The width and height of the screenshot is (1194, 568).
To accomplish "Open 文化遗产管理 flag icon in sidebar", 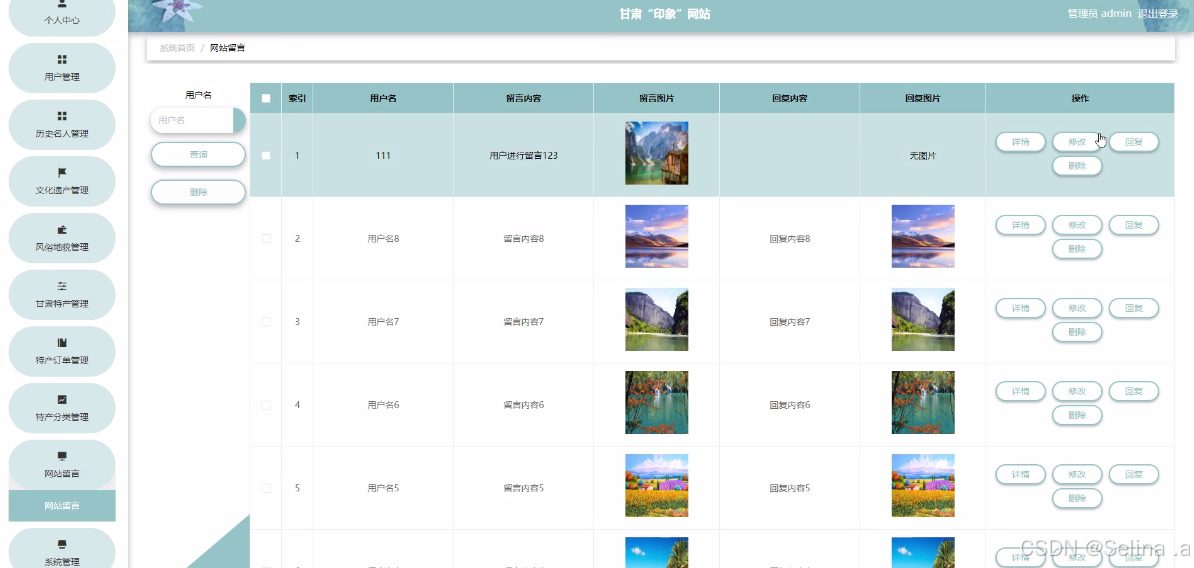I will (62, 173).
